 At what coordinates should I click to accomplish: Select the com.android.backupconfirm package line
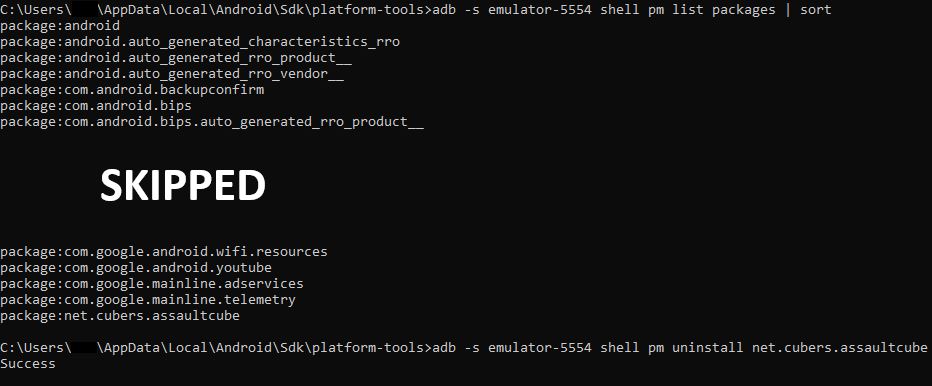[x=132, y=90]
